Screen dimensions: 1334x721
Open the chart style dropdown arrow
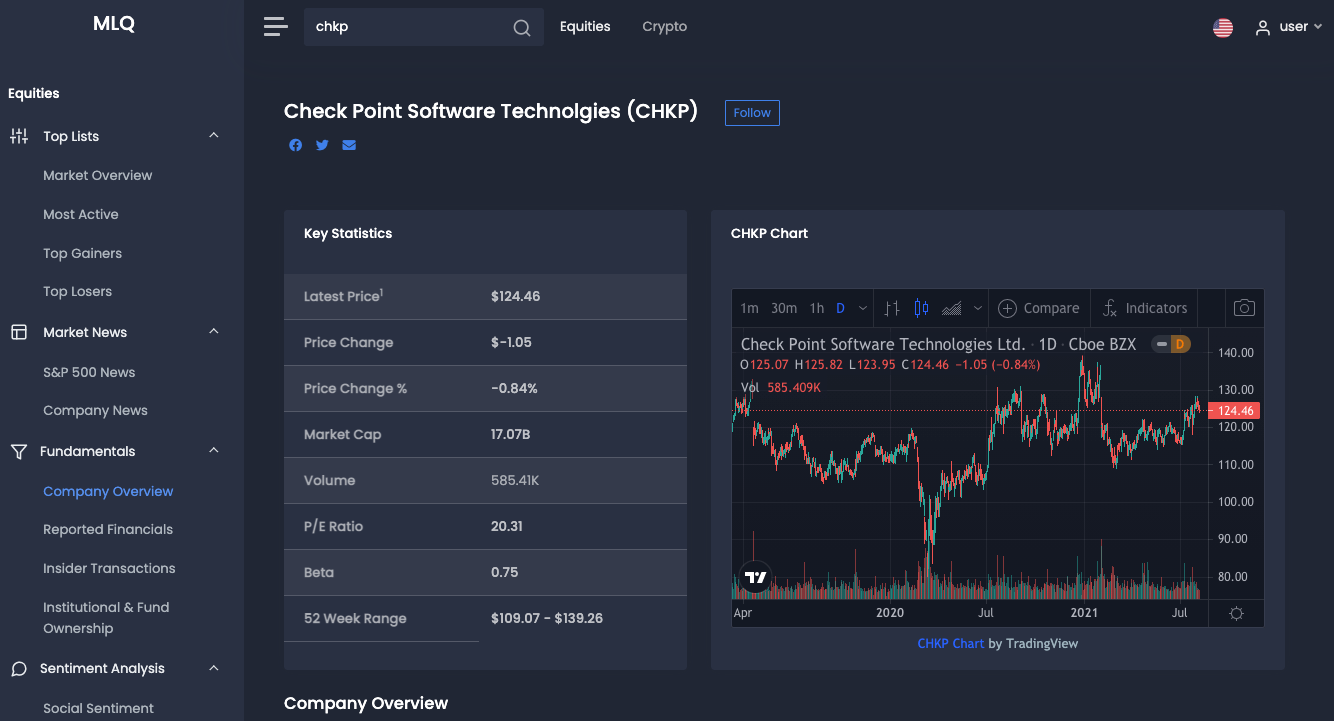[x=977, y=308]
